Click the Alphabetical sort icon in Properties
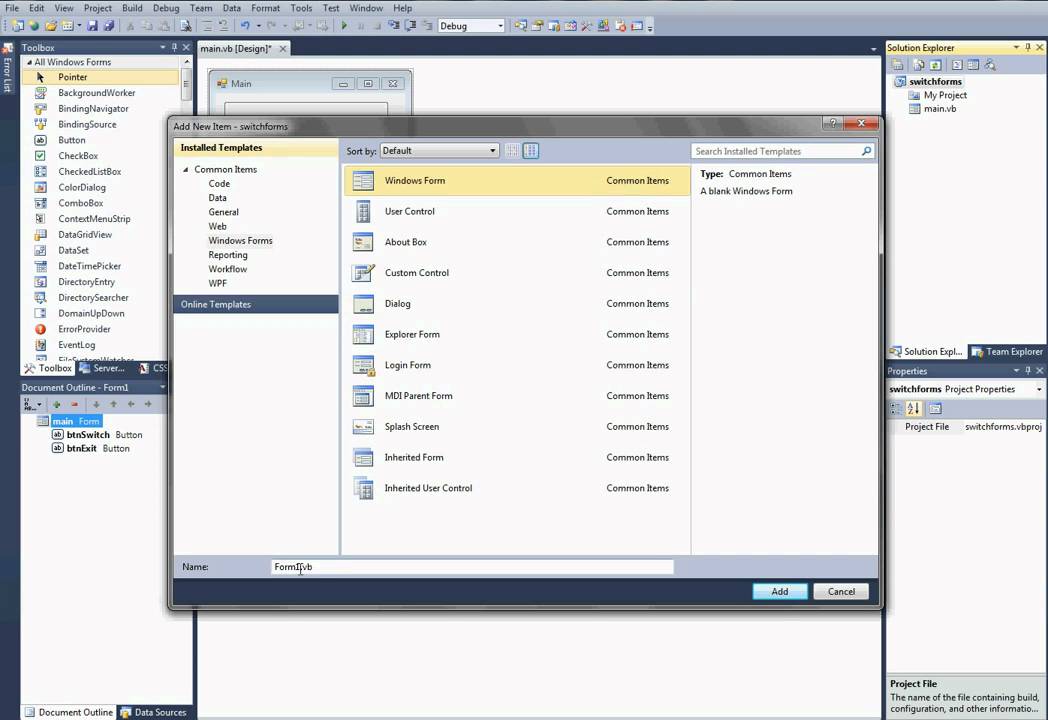This screenshot has height=720, width=1048. [x=914, y=408]
